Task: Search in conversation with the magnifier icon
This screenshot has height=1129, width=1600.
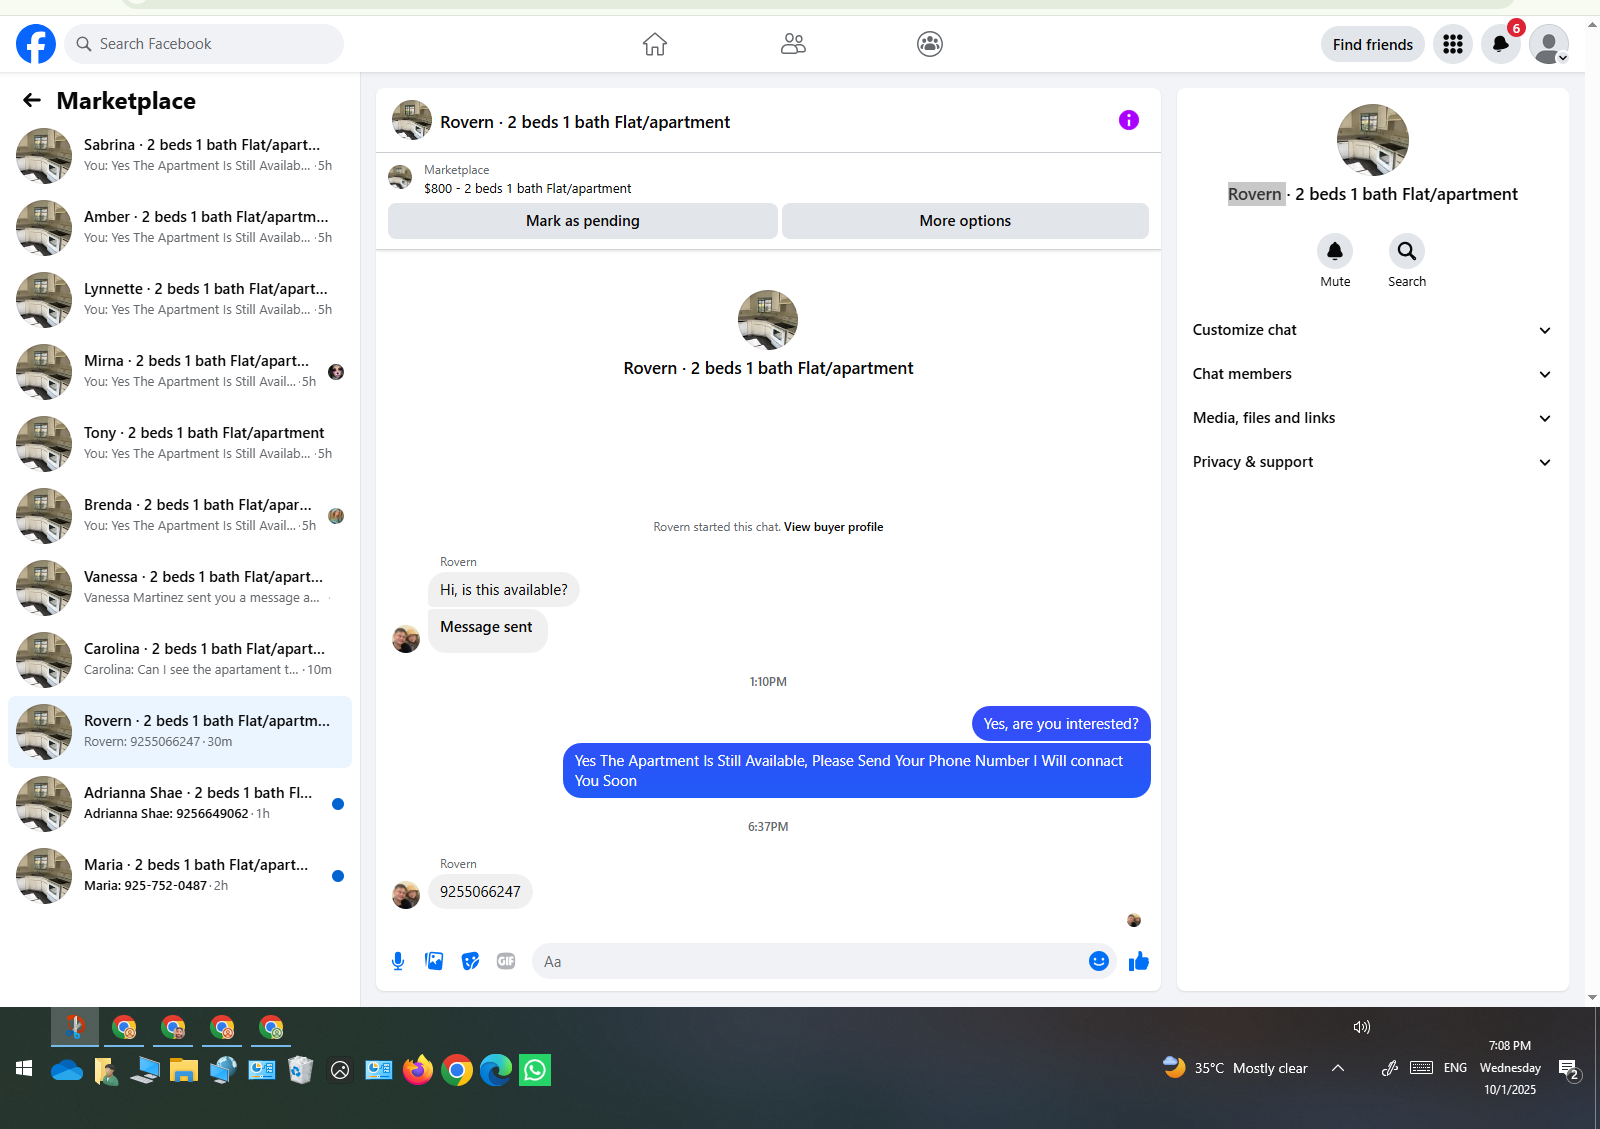Action: (1407, 251)
